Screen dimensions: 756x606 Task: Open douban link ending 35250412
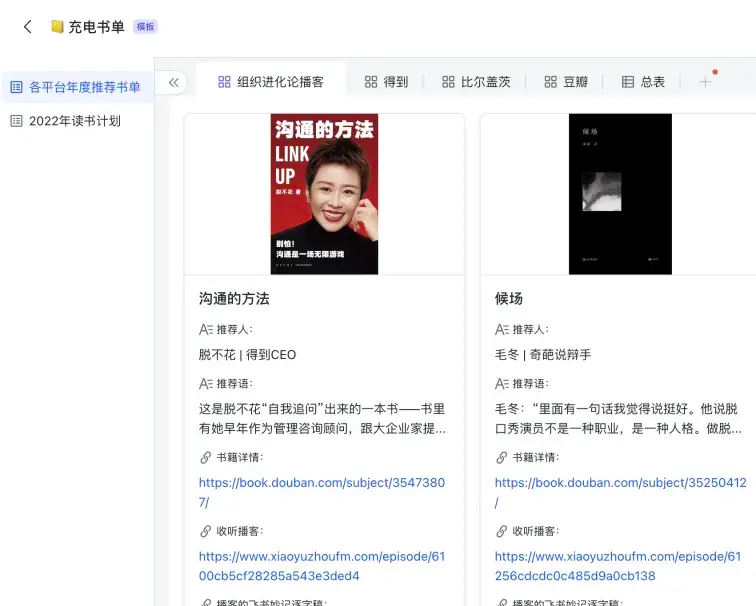pyautogui.click(x=621, y=492)
